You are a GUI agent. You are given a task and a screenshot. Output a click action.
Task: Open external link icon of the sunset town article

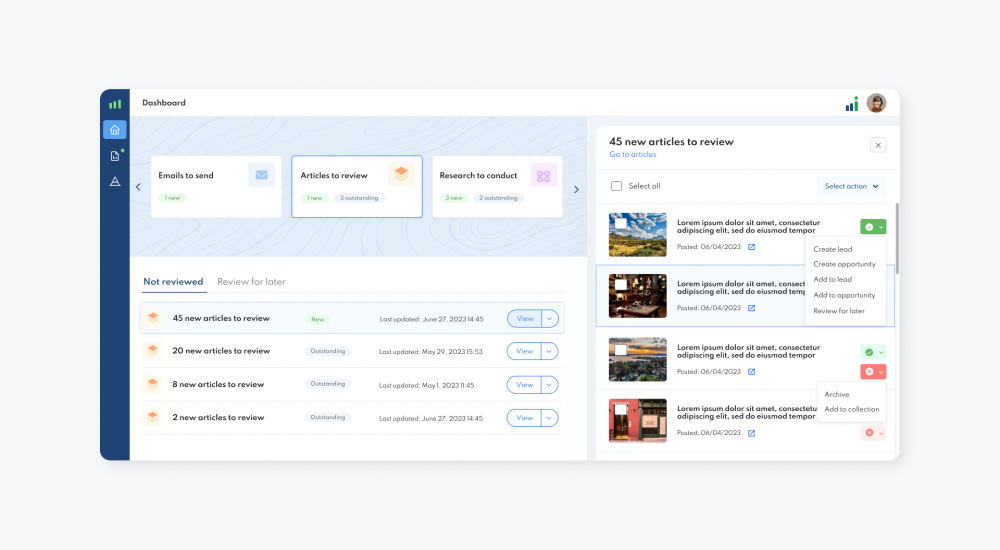[751, 372]
